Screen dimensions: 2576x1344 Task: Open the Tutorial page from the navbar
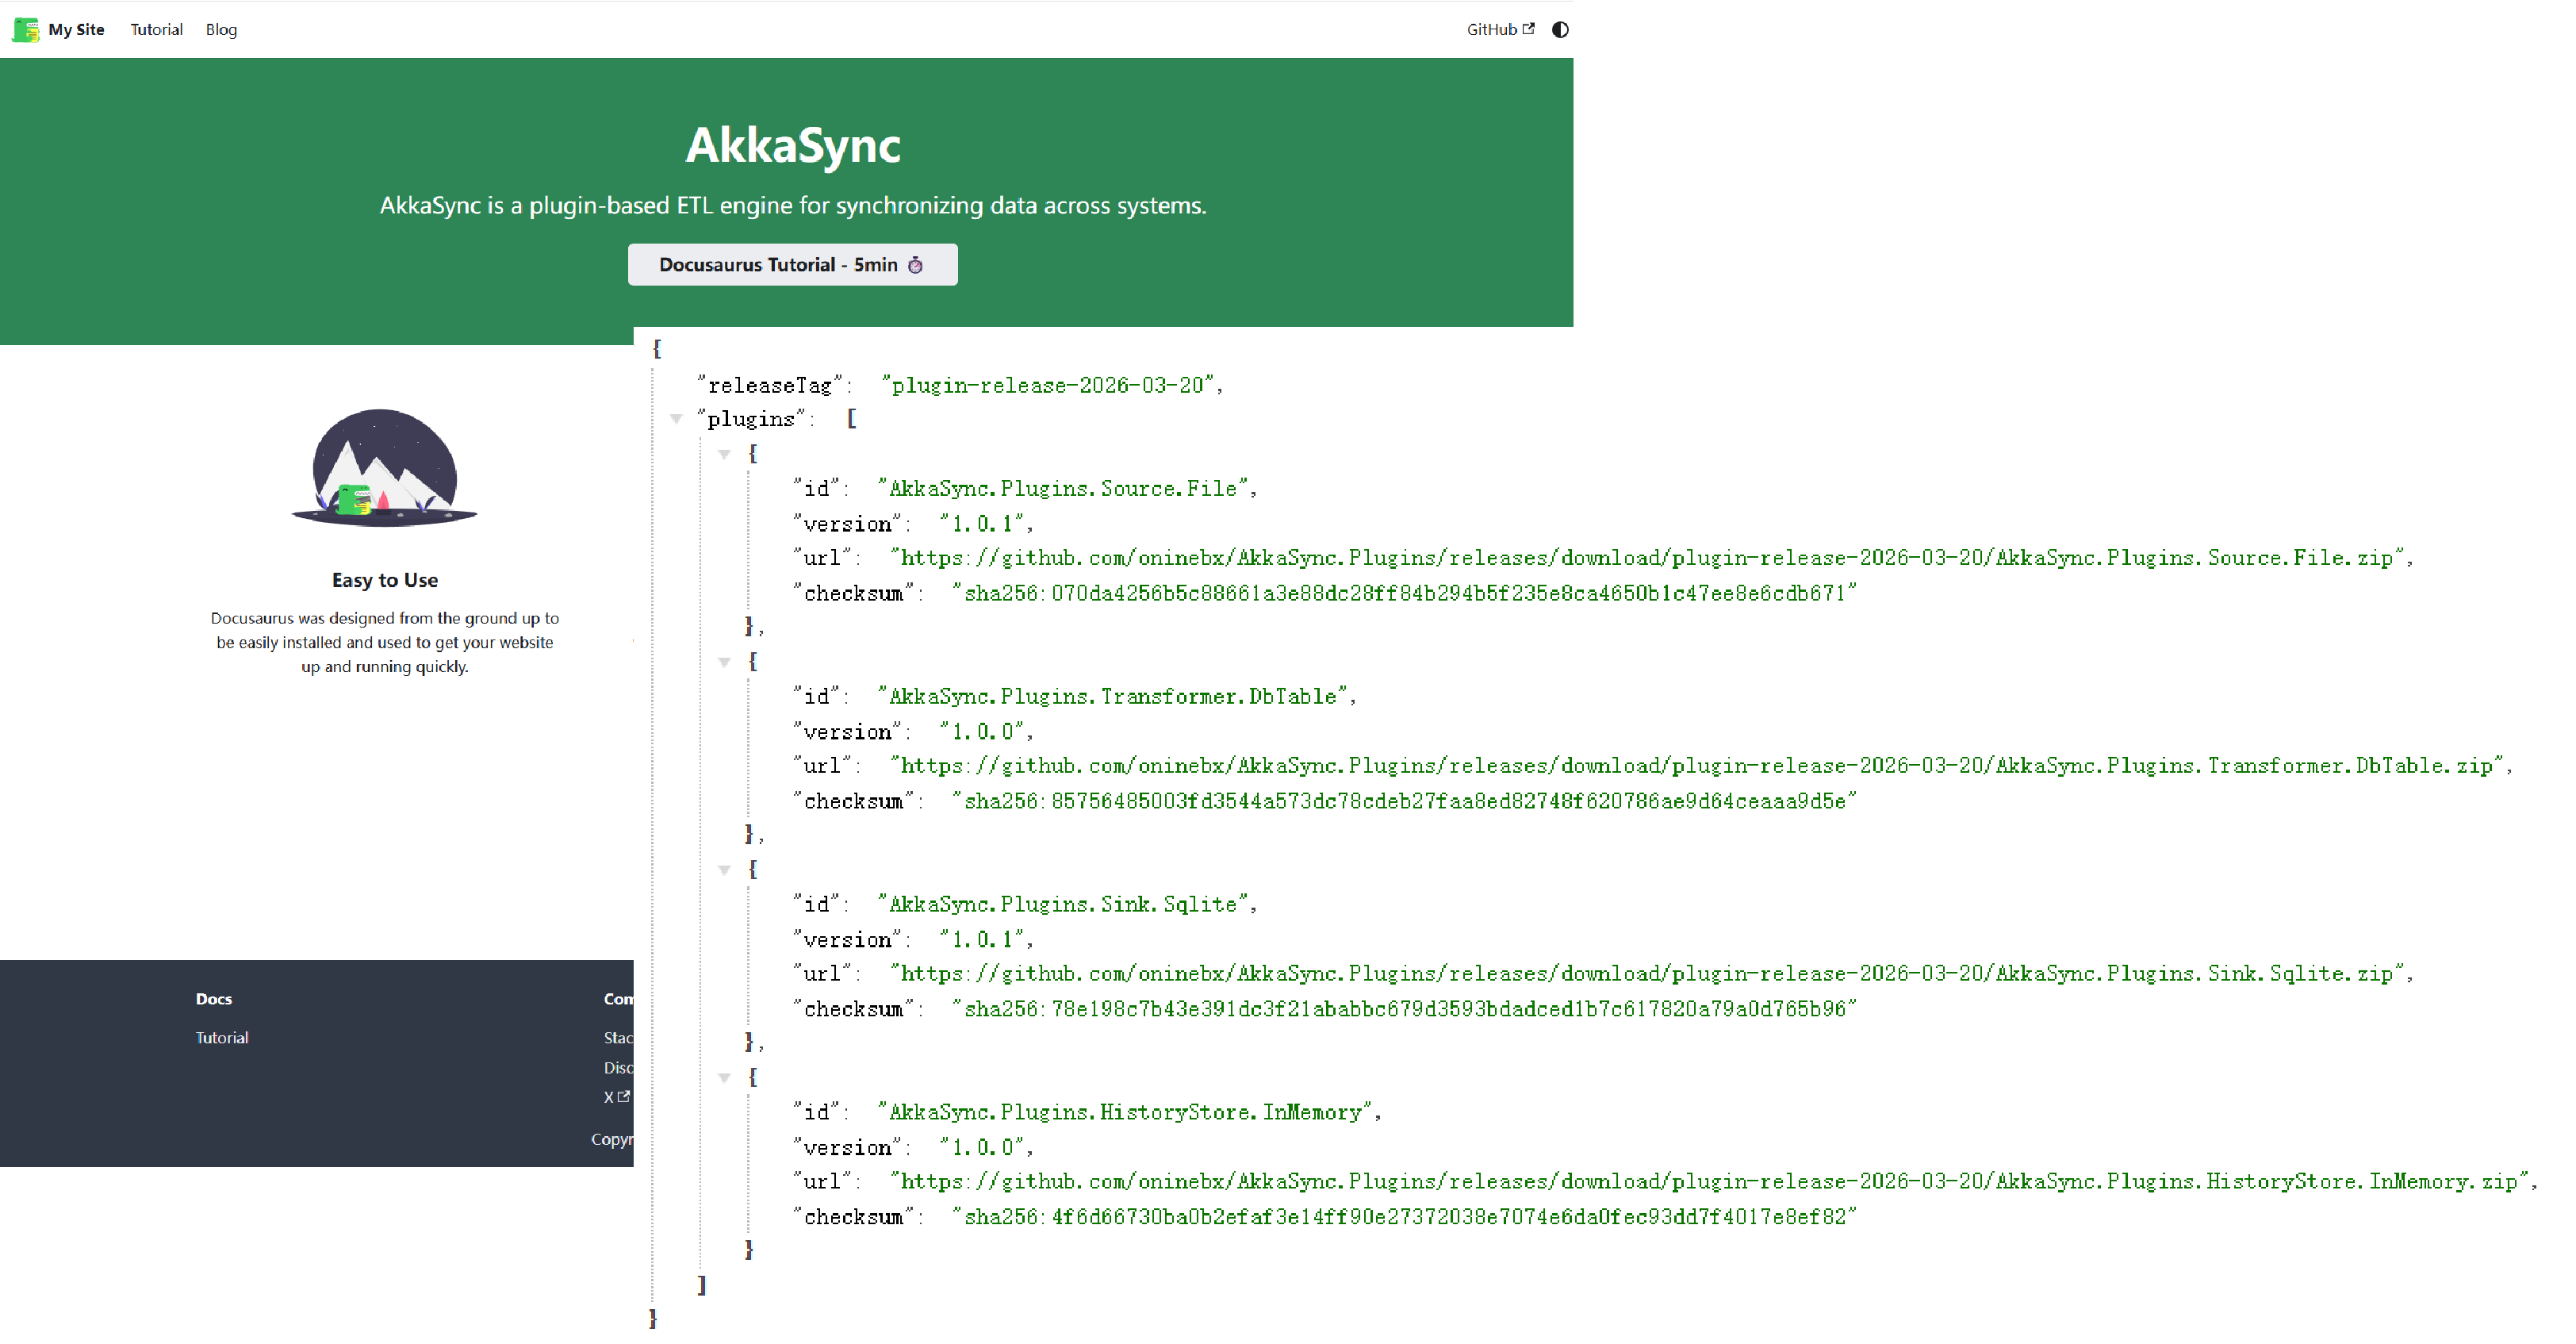click(x=156, y=29)
